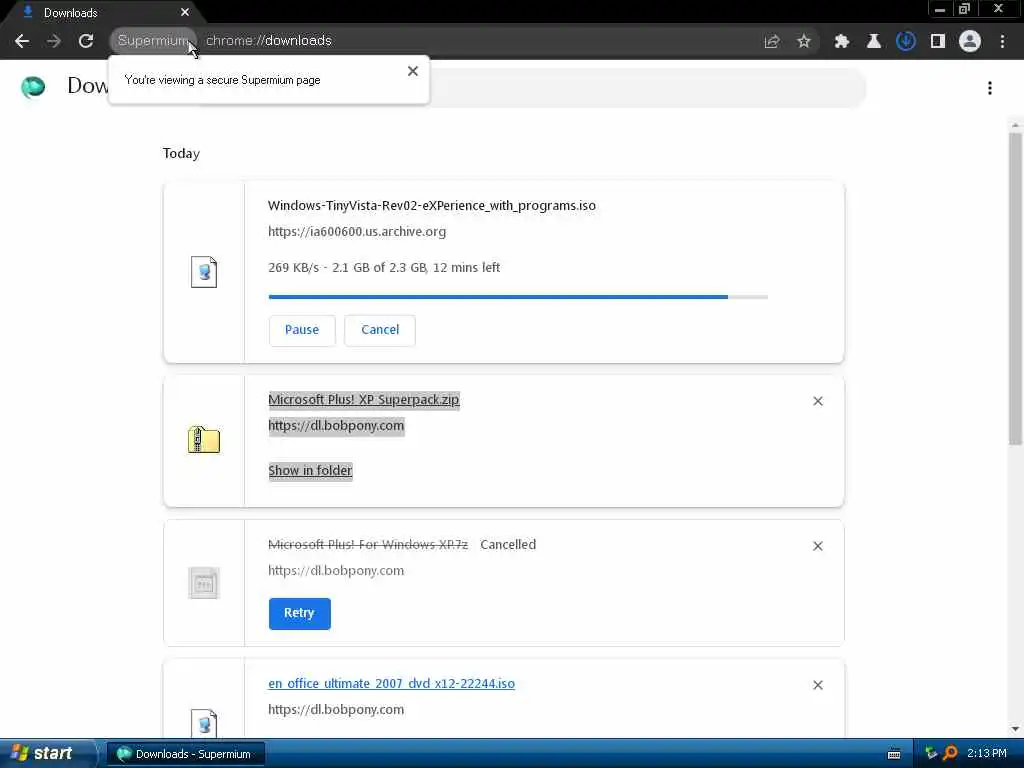Go back with the browser back arrow
1024x768 pixels.
22,41
